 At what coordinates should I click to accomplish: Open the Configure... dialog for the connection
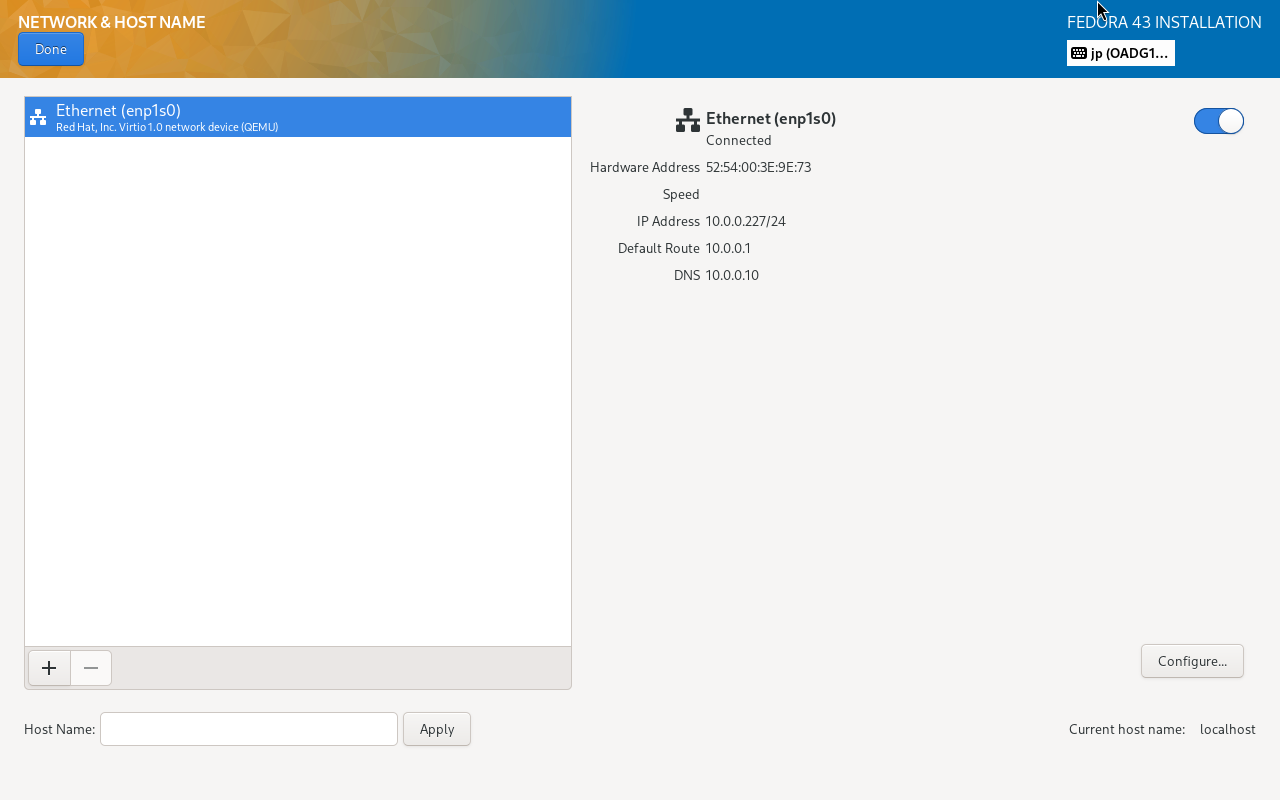1192,661
